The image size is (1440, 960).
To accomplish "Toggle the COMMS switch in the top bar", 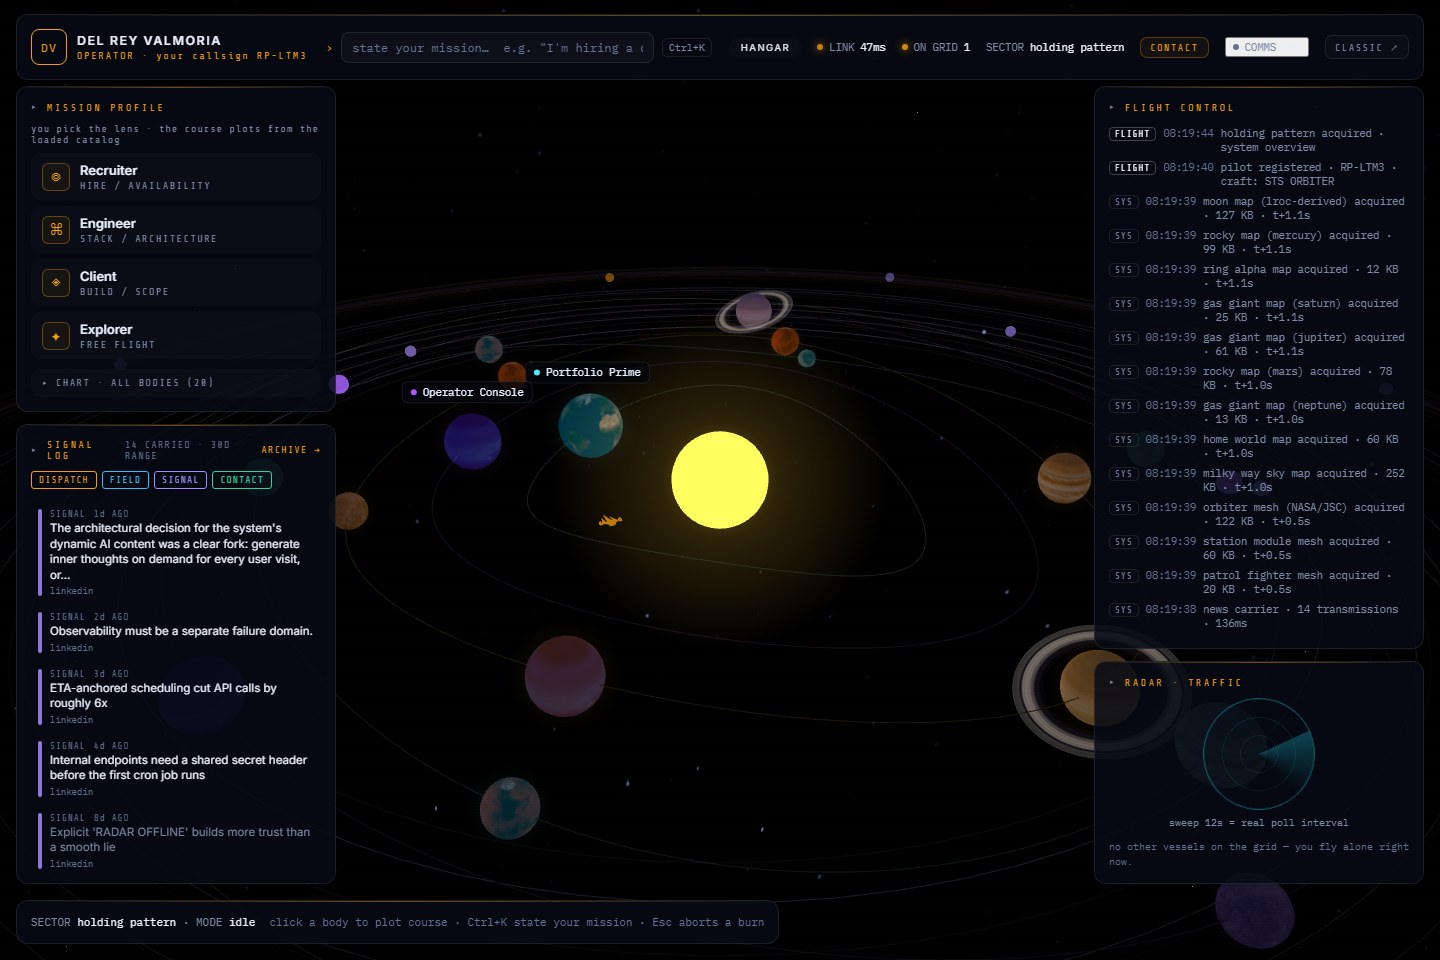I will tap(1267, 47).
